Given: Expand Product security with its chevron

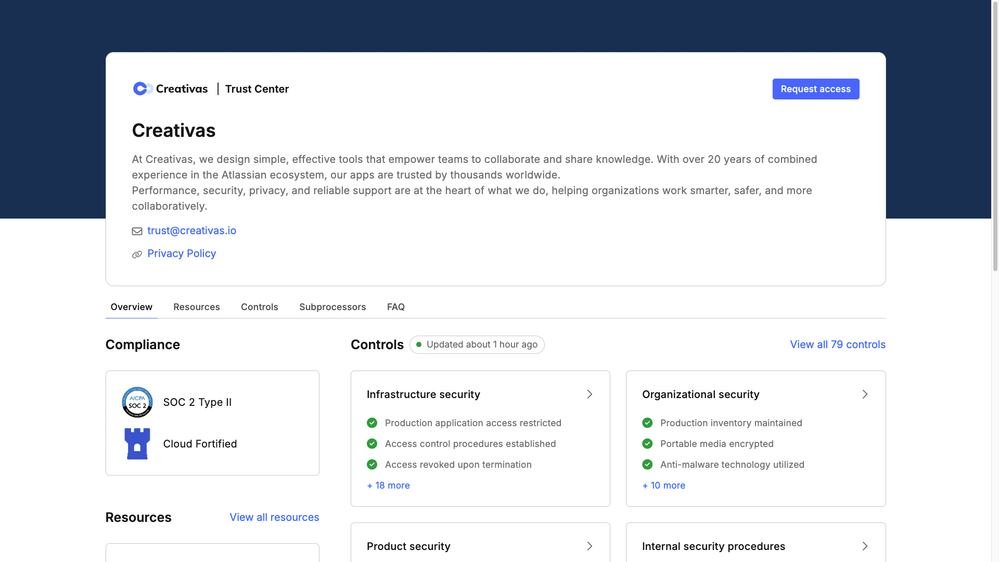Looking at the screenshot, I should point(589,546).
